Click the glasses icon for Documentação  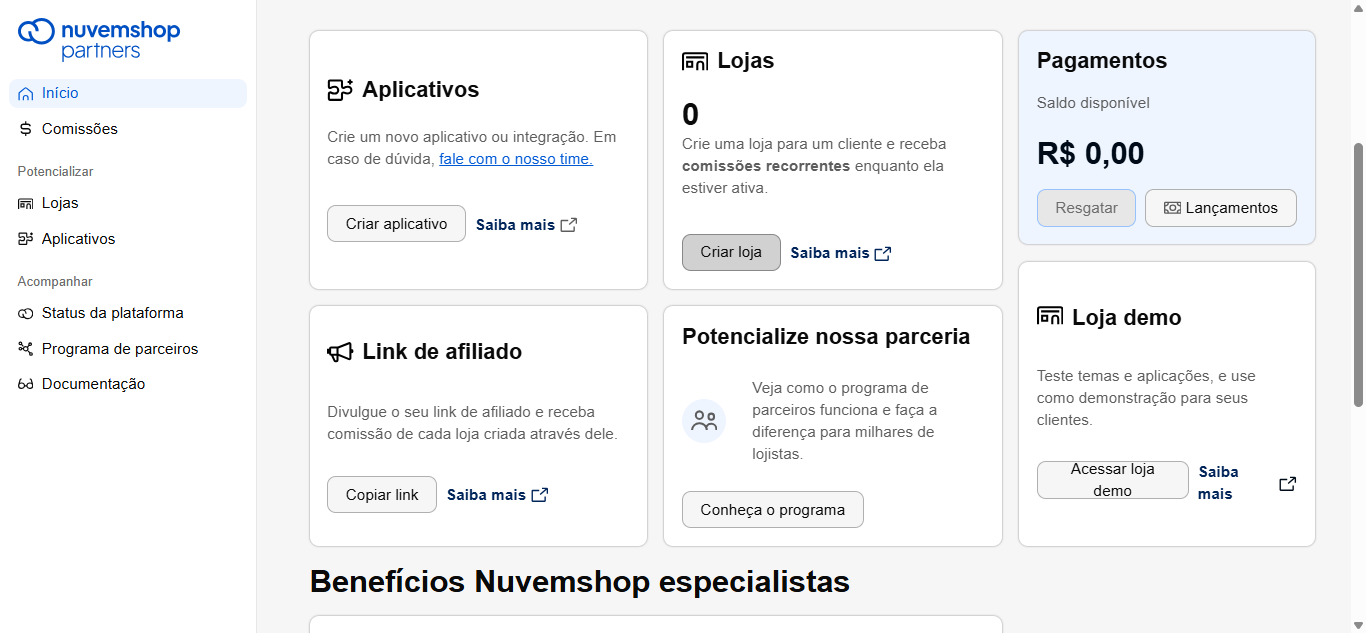[x=26, y=385]
